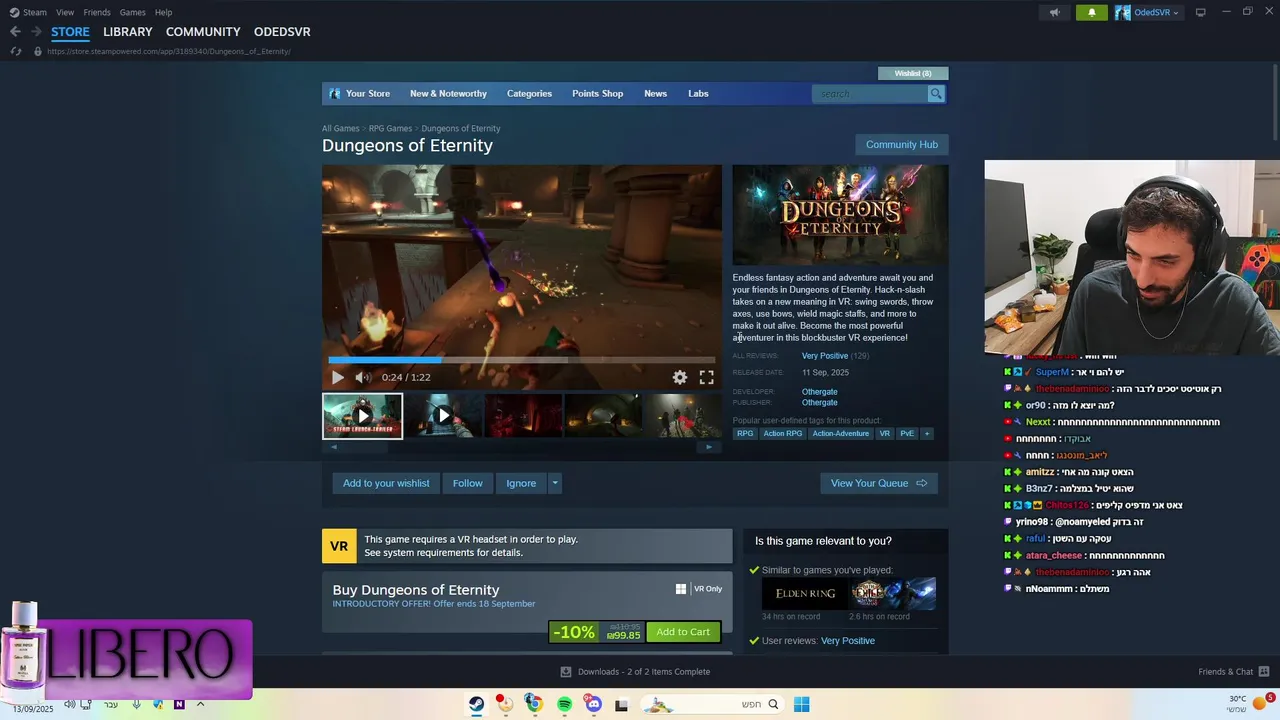Click the store search magnifier icon
Image resolution: width=1280 pixels, height=720 pixels.
(936, 94)
